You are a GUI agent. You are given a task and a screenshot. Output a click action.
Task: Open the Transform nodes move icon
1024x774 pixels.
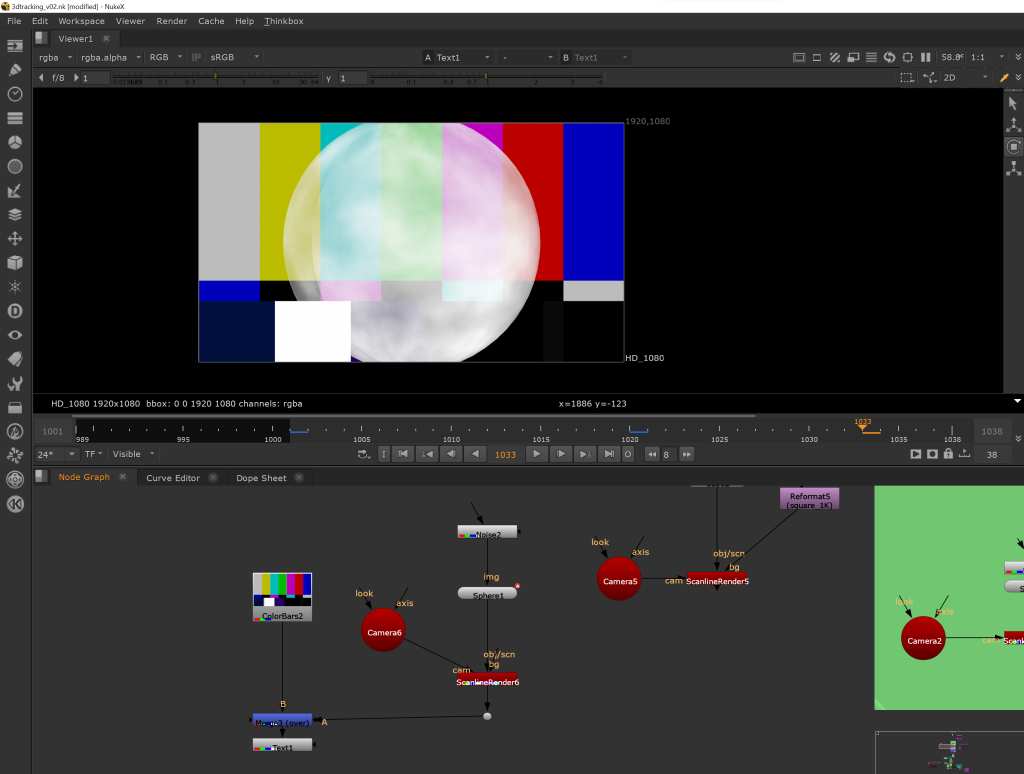15,239
